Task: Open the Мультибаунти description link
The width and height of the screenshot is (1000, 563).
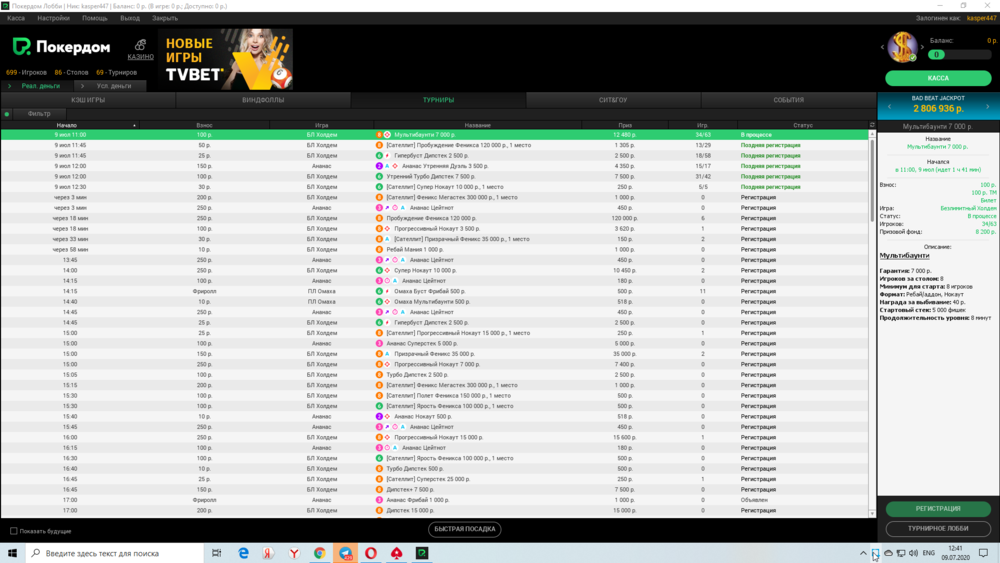Action: [x=904, y=255]
